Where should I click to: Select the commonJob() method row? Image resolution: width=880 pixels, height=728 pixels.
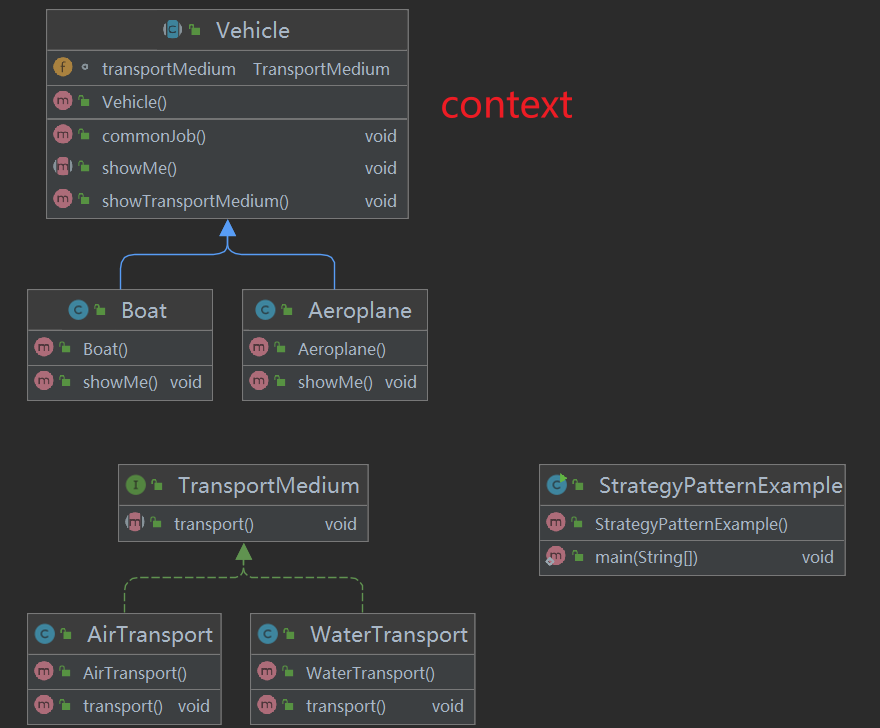[227, 136]
